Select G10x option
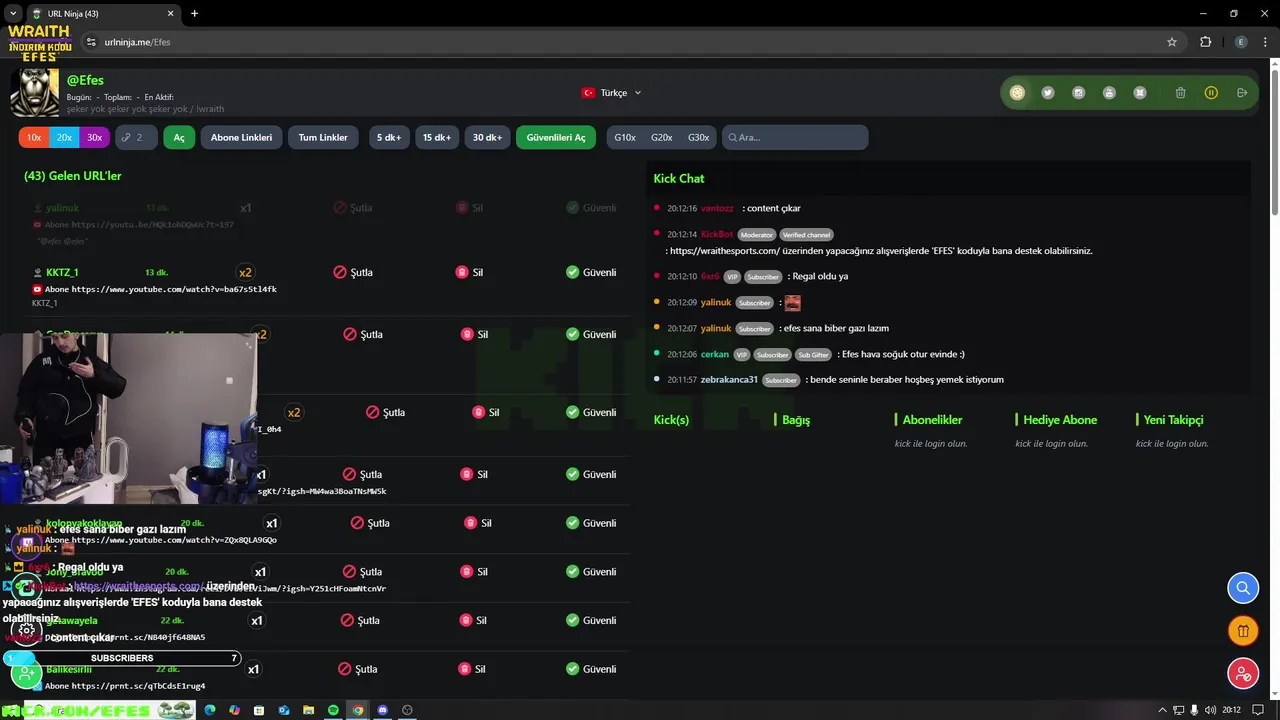1280x720 pixels. pos(625,137)
